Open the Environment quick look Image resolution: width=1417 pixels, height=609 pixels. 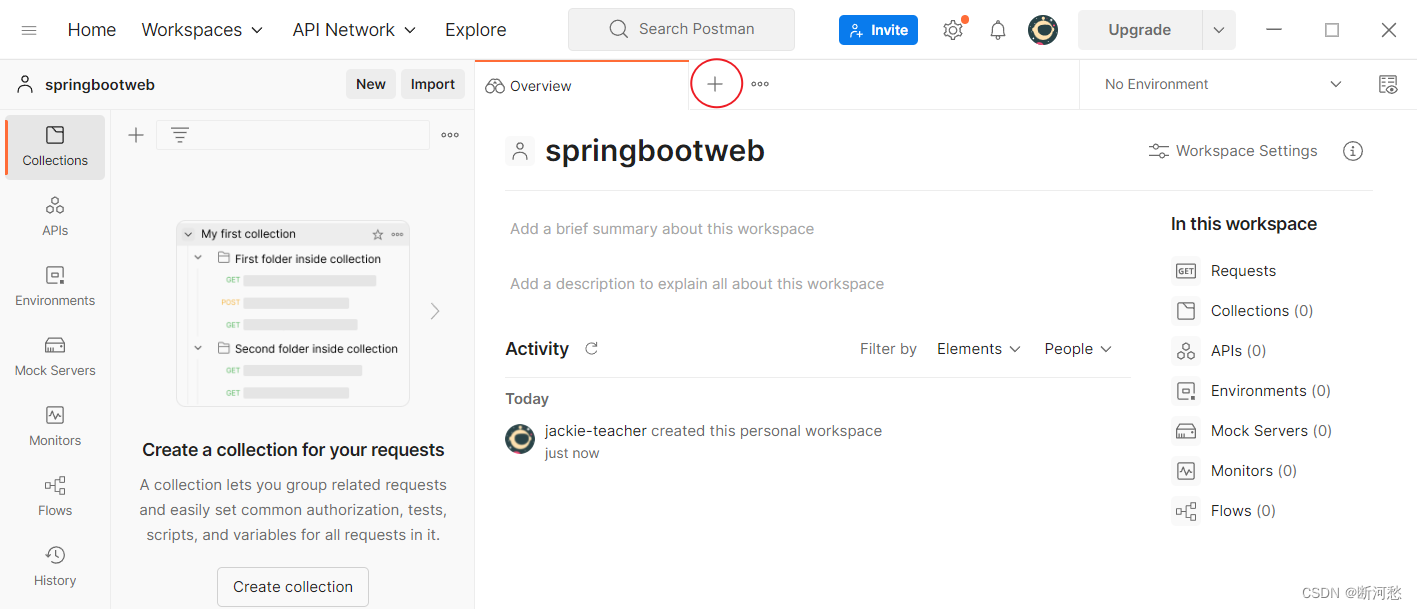click(1388, 84)
